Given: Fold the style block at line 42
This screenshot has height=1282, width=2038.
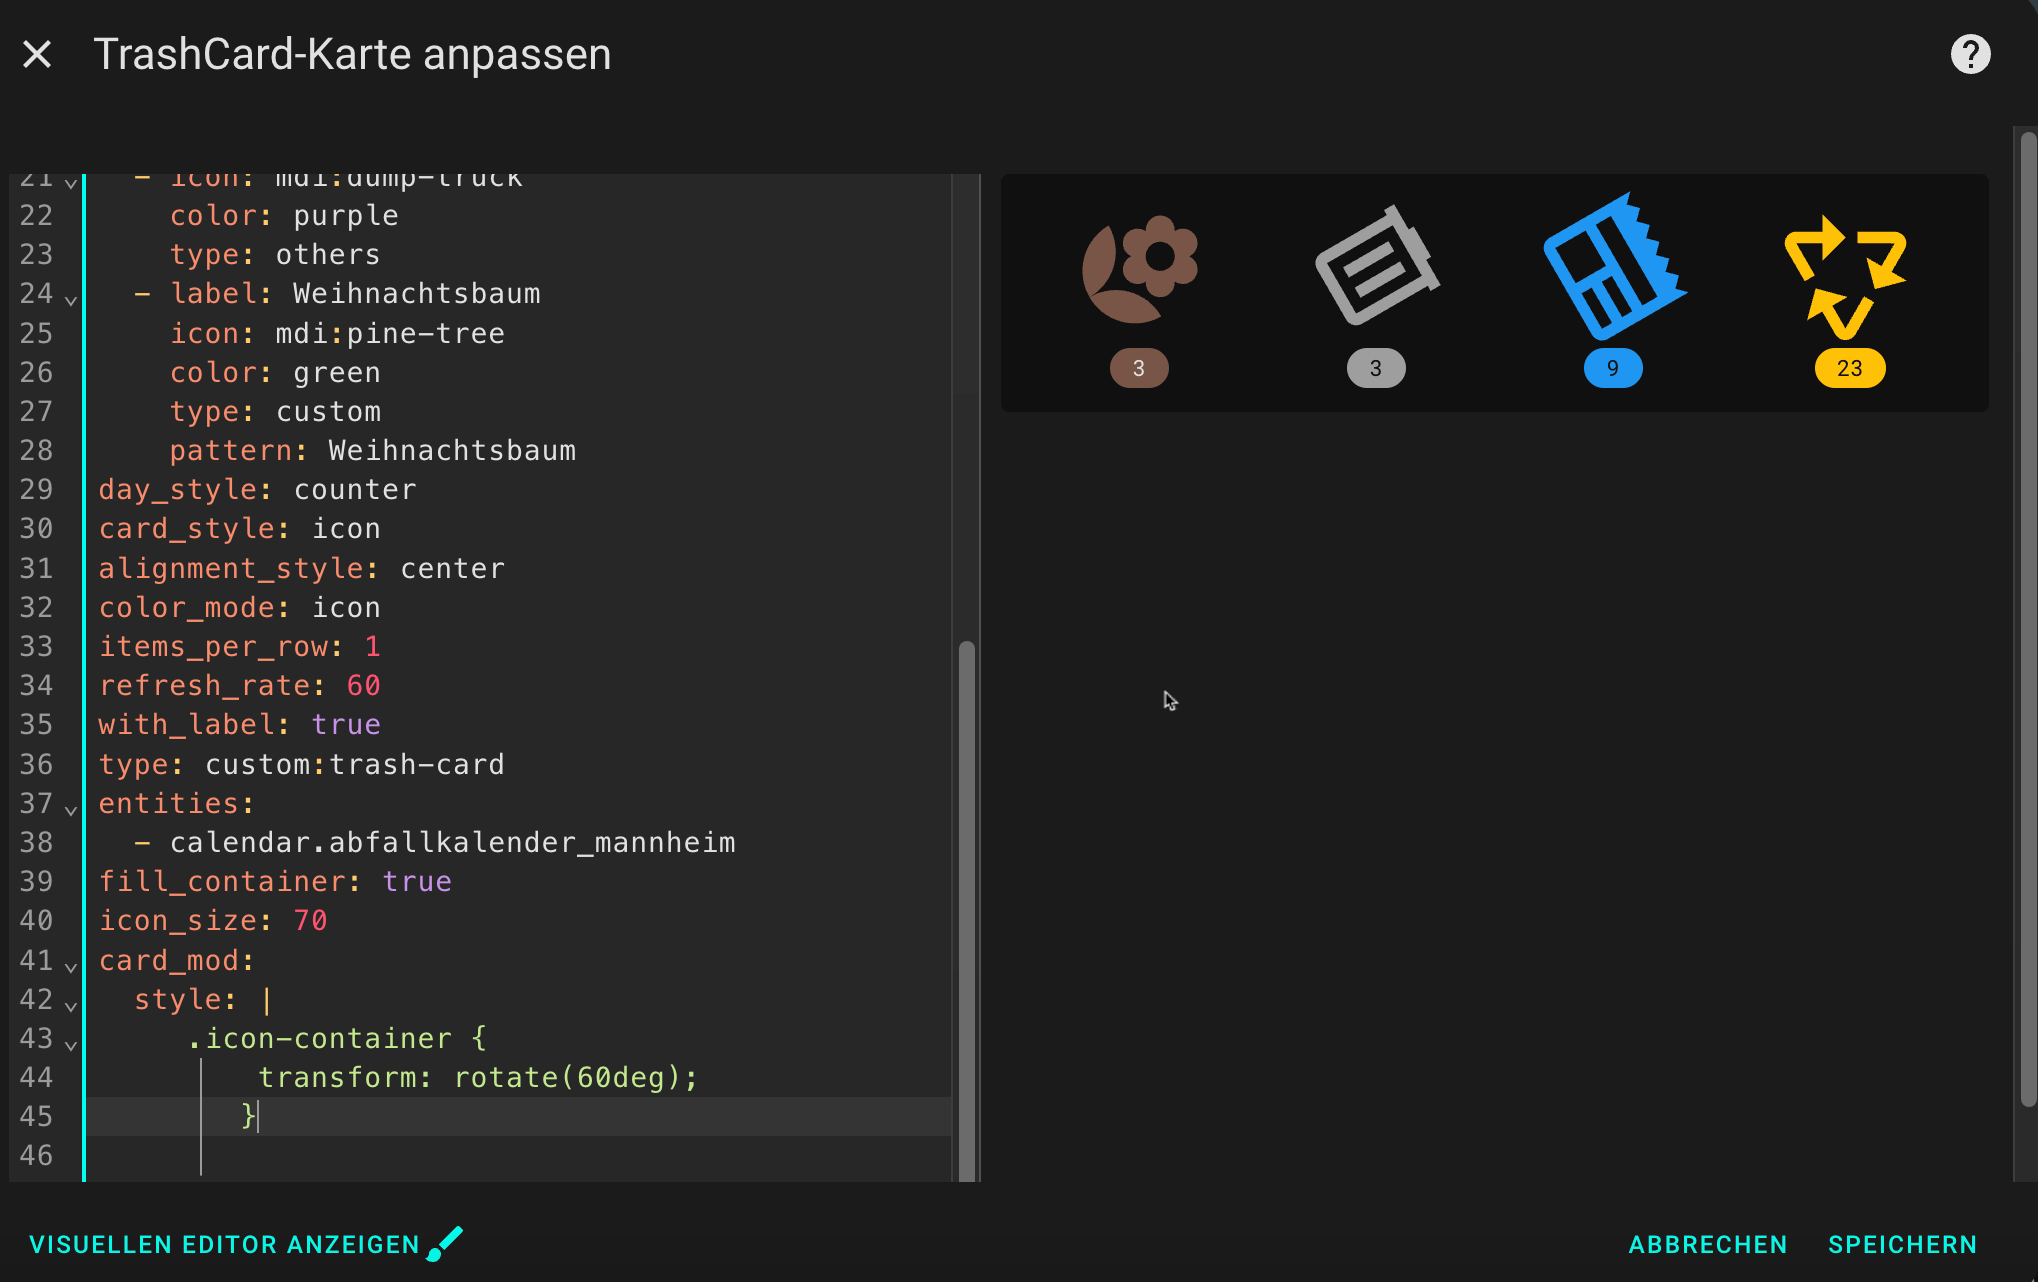Looking at the screenshot, I should [x=71, y=1005].
